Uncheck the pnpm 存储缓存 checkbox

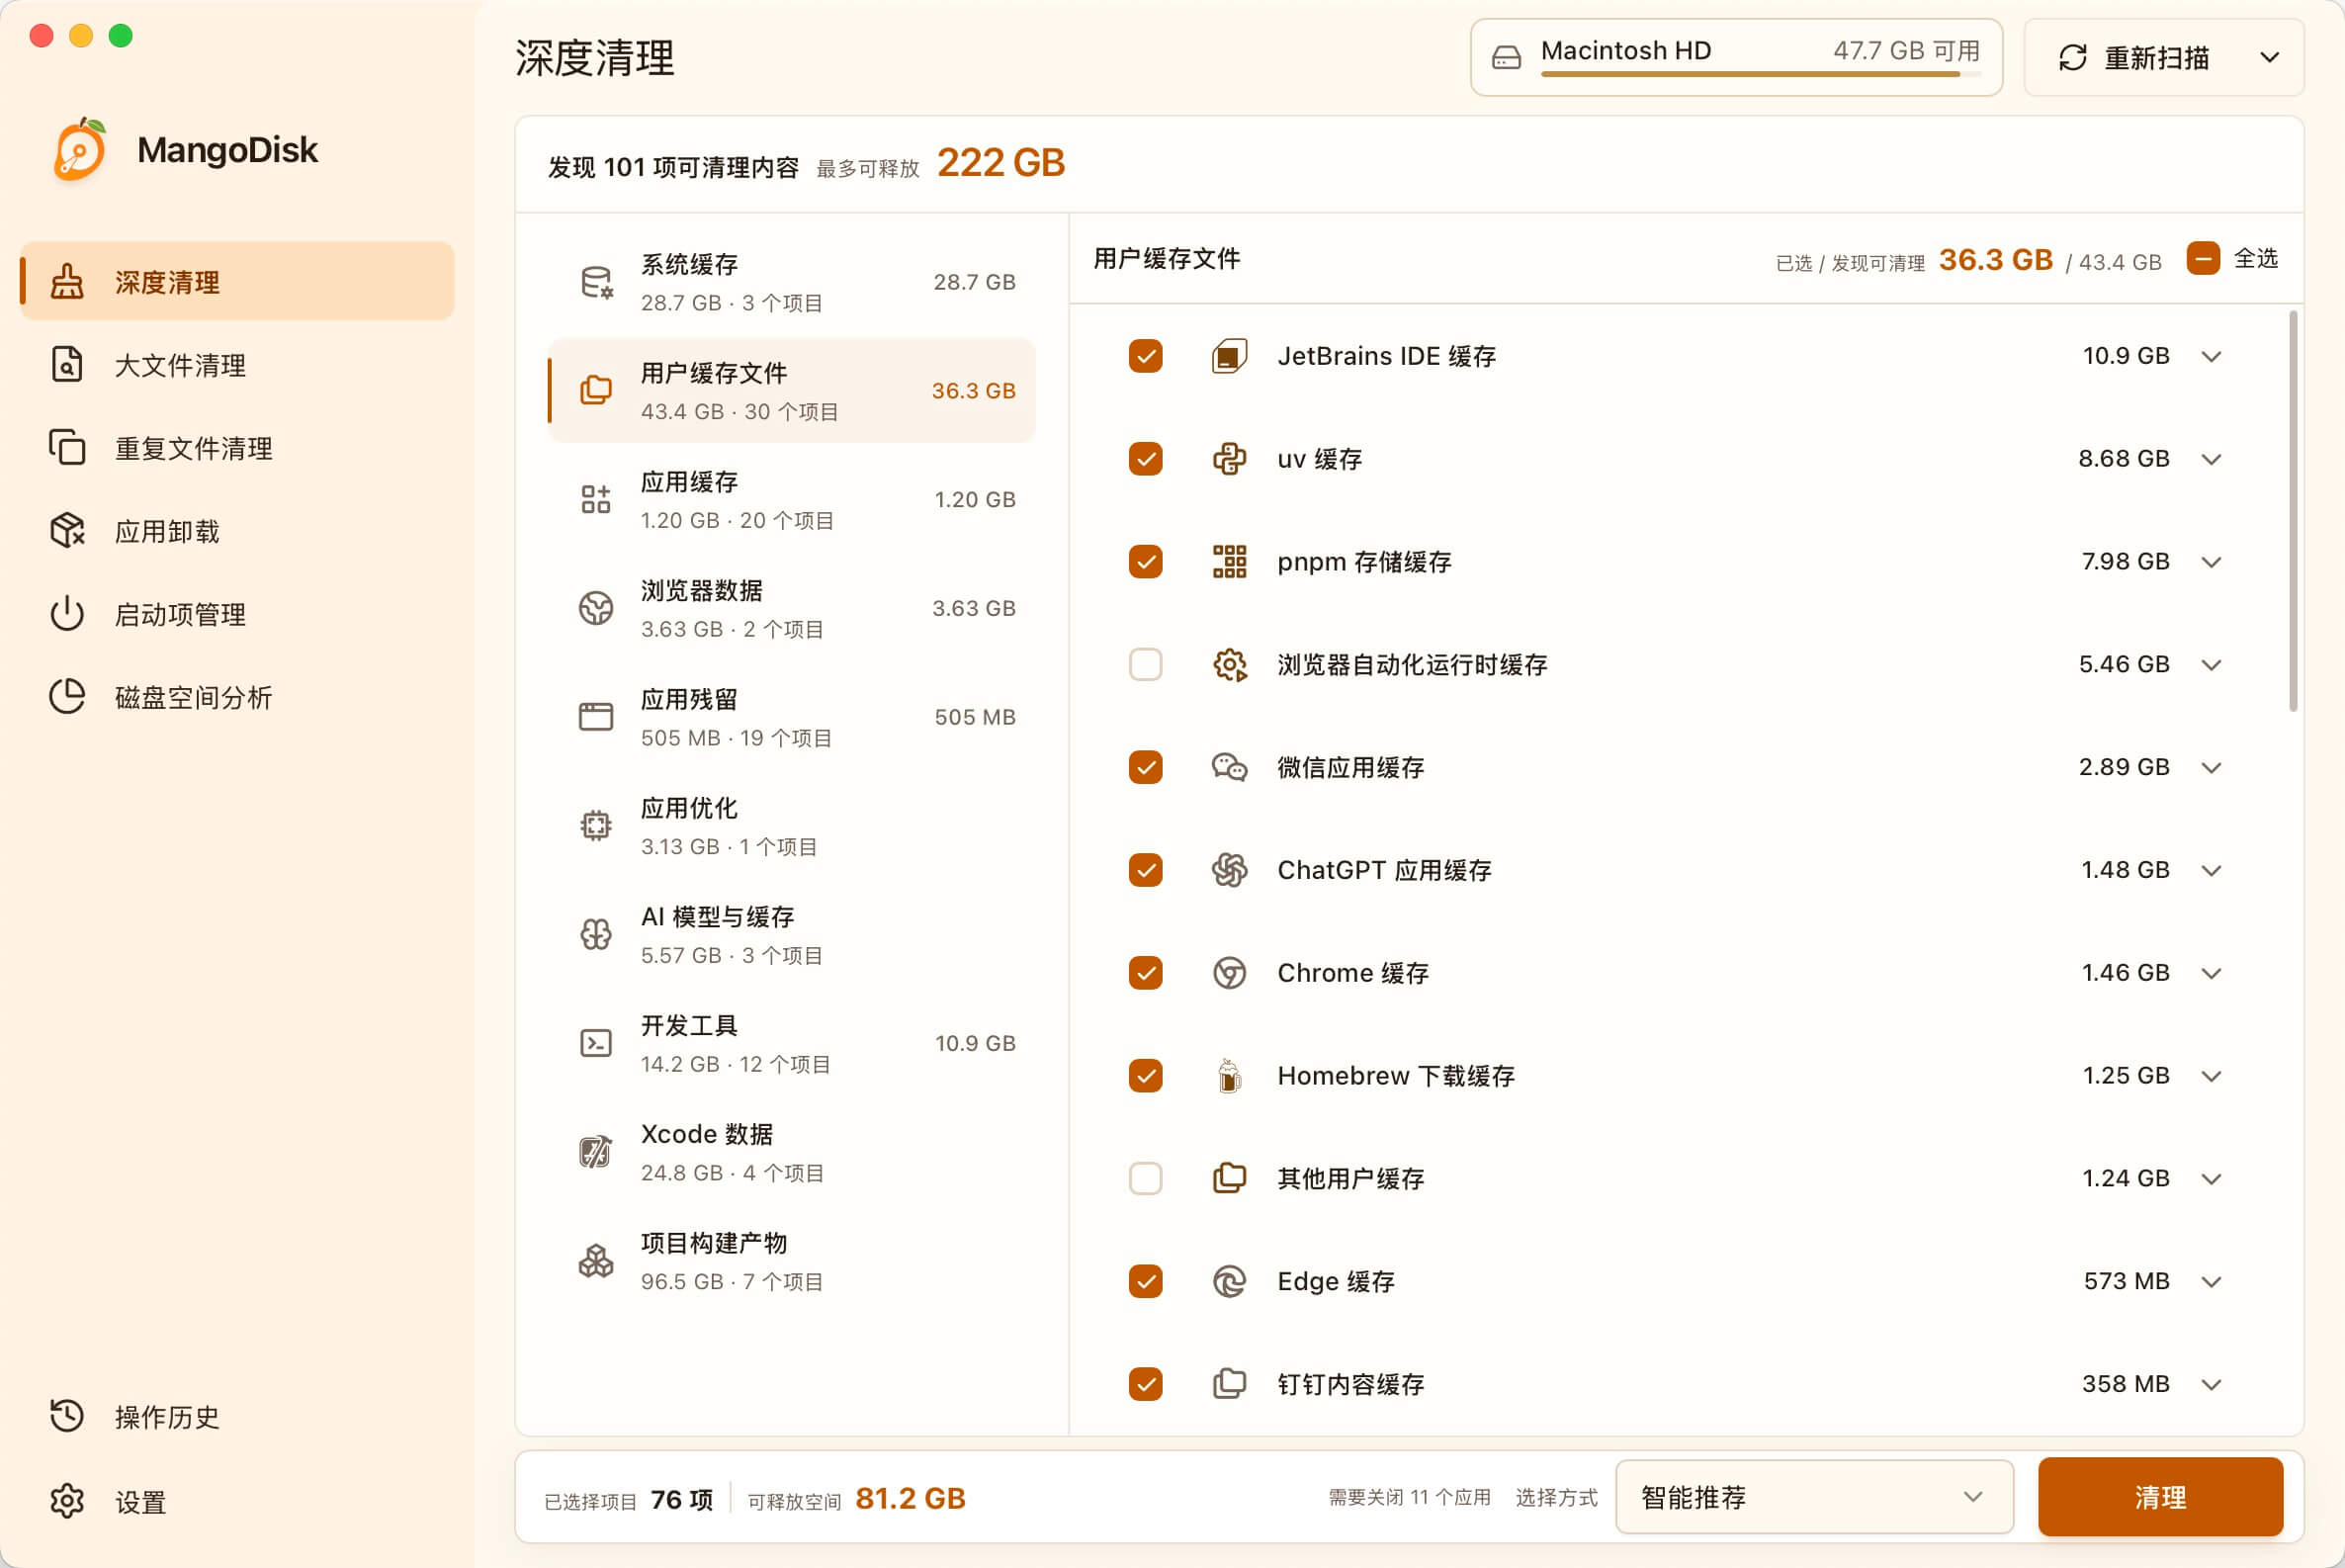pyautogui.click(x=1145, y=562)
